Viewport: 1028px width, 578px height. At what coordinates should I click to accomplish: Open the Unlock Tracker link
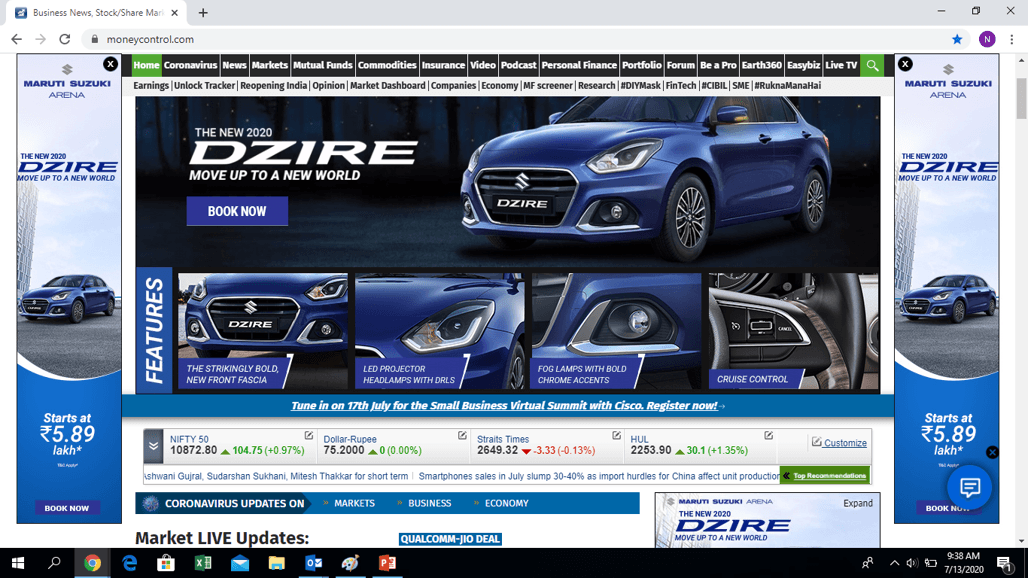pyautogui.click(x=205, y=85)
